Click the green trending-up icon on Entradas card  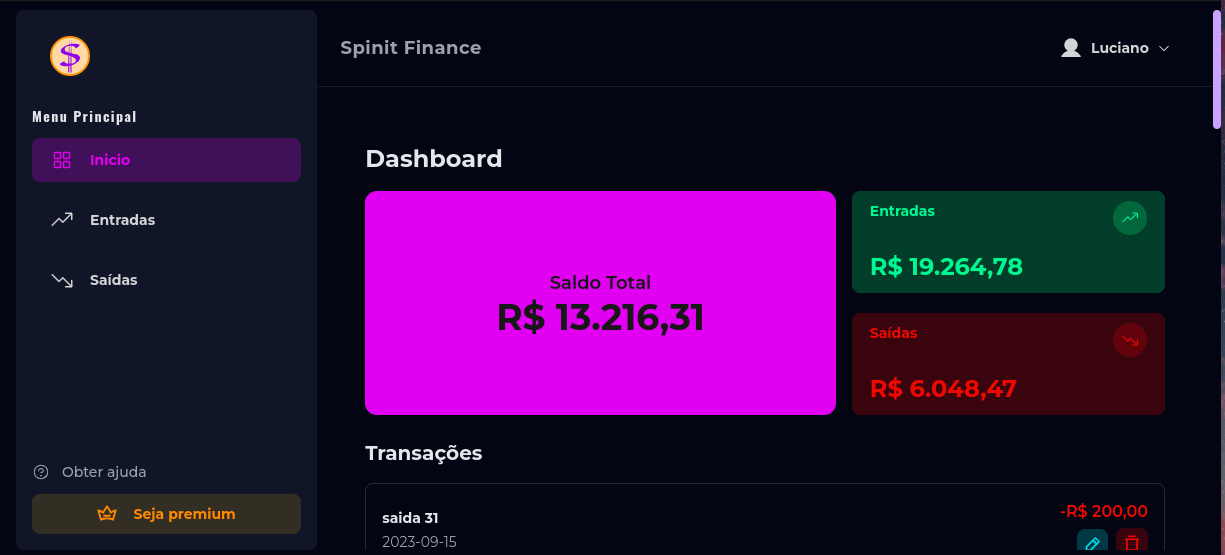pyautogui.click(x=1130, y=217)
